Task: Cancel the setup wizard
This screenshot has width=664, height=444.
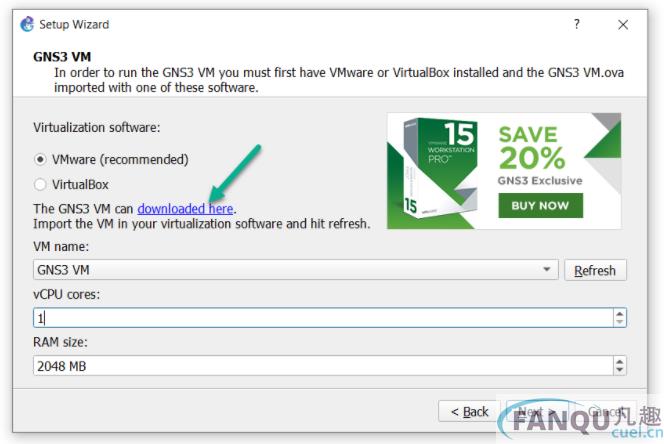Action: (x=606, y=411)
